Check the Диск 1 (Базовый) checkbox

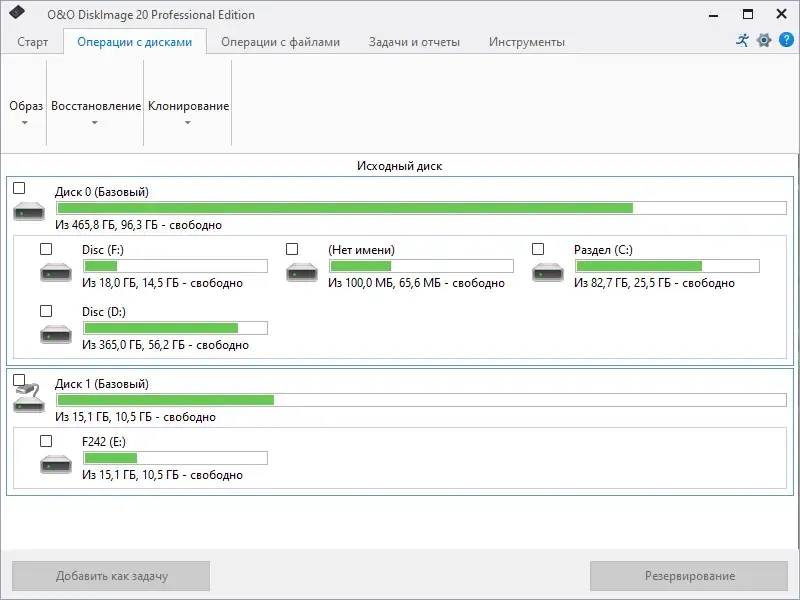click(x=19, y=380)
